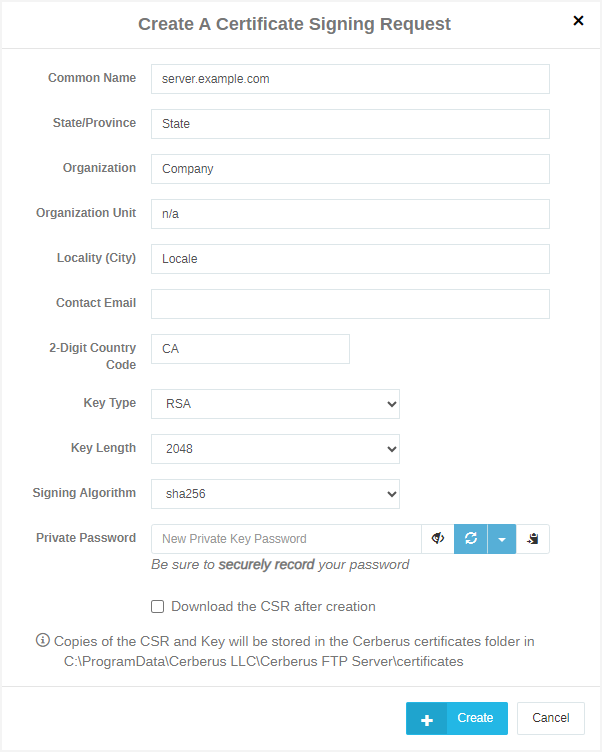Click the info icon beside Copies note

[x=43, y=640]
